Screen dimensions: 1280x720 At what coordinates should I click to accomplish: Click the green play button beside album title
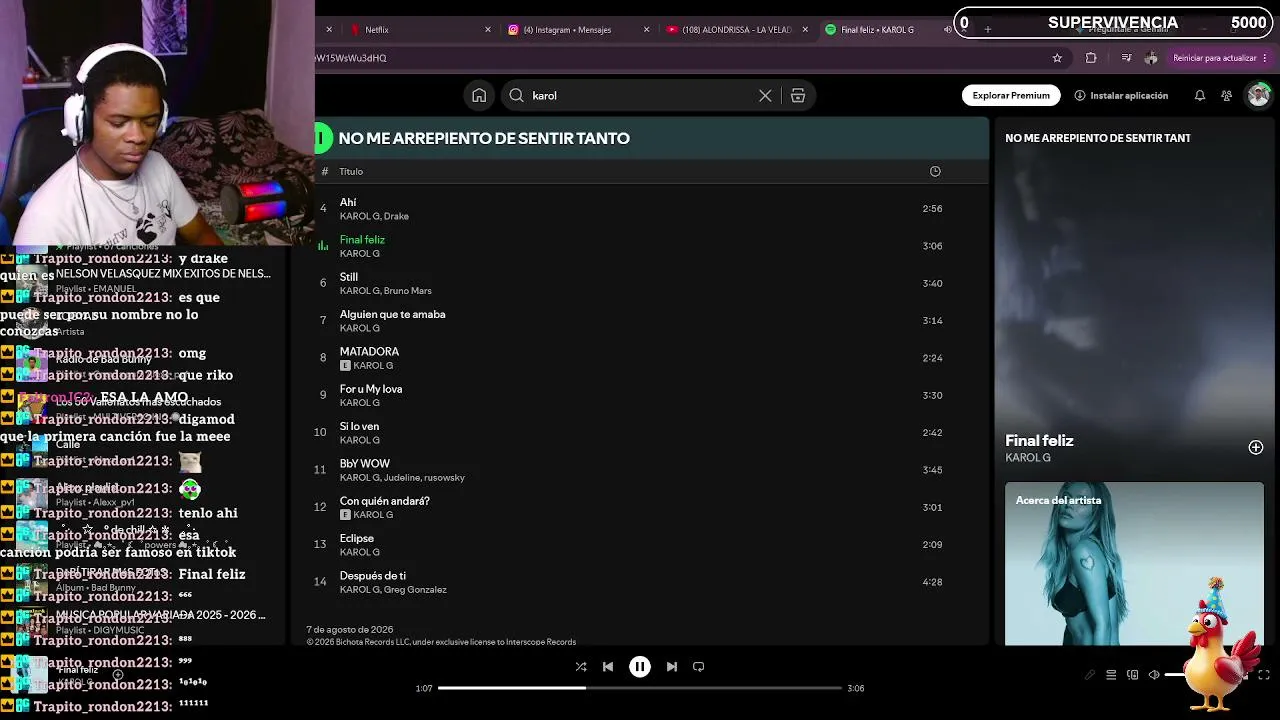[x=322, y=138]
